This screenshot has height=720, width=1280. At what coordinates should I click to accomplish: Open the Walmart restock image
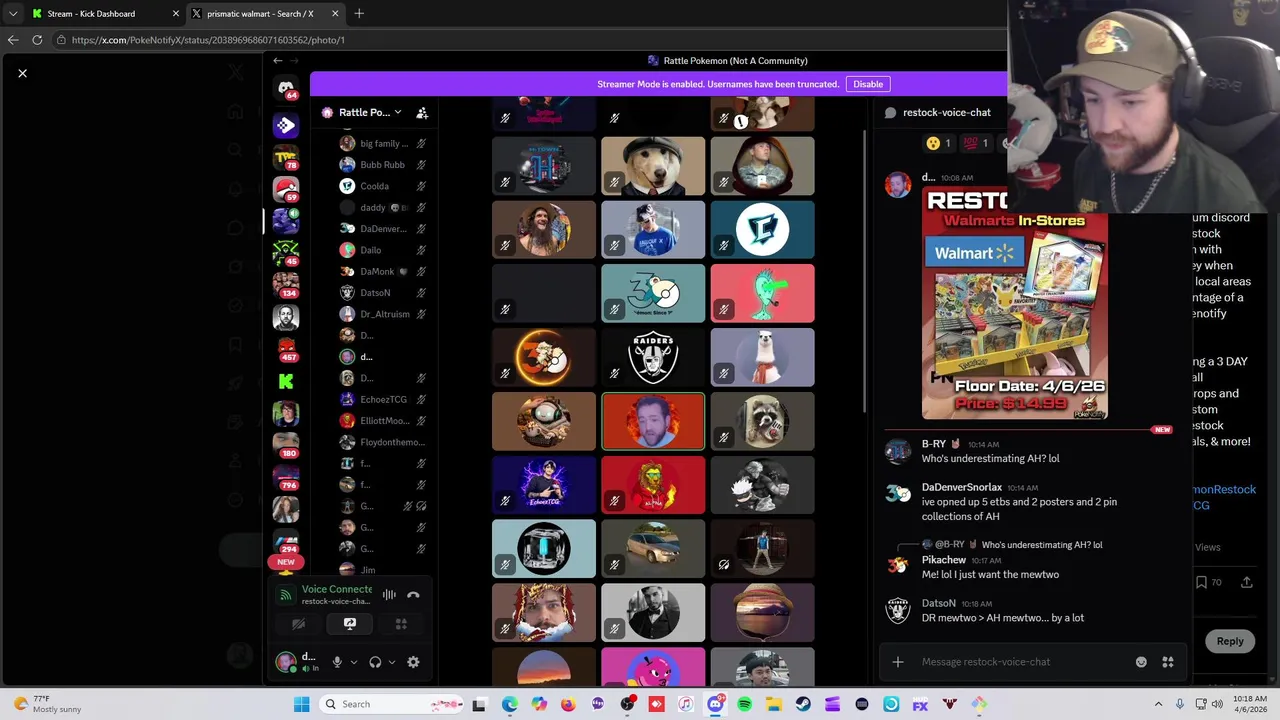pos(1014,303)
